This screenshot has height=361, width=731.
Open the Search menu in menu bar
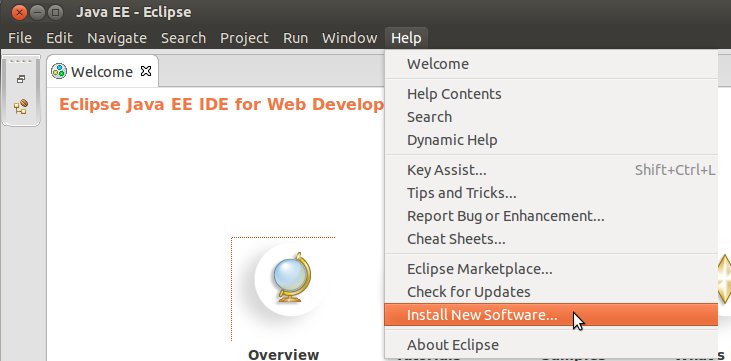click(183, 38)
